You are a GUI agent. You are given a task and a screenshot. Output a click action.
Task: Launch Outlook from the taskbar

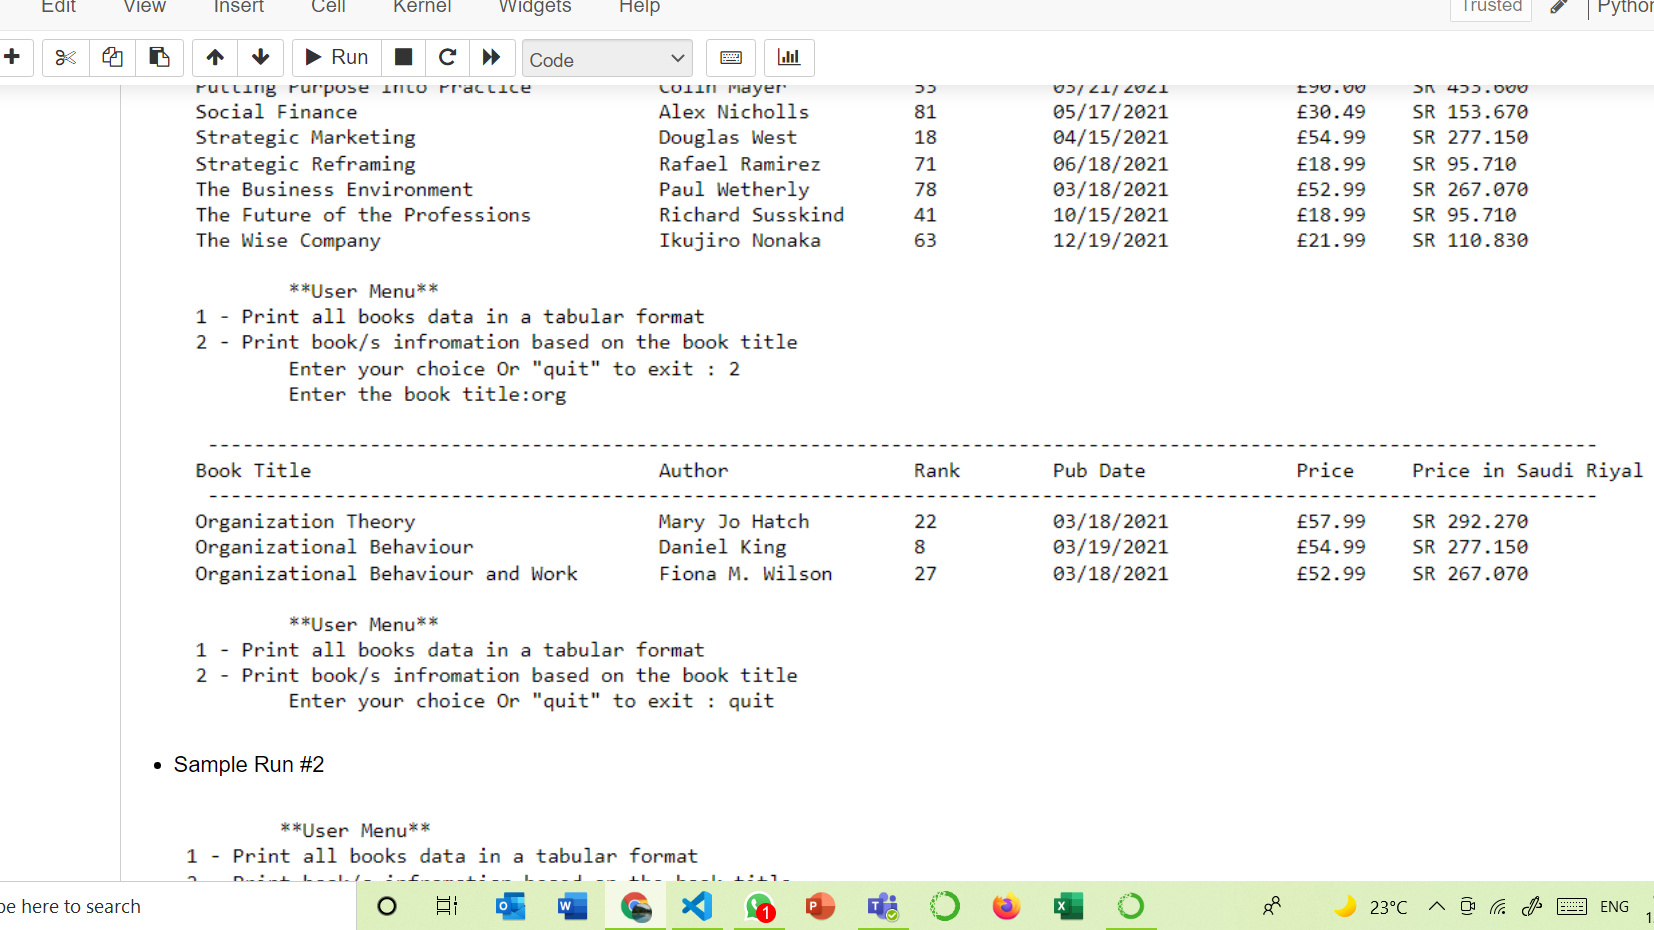510,906
